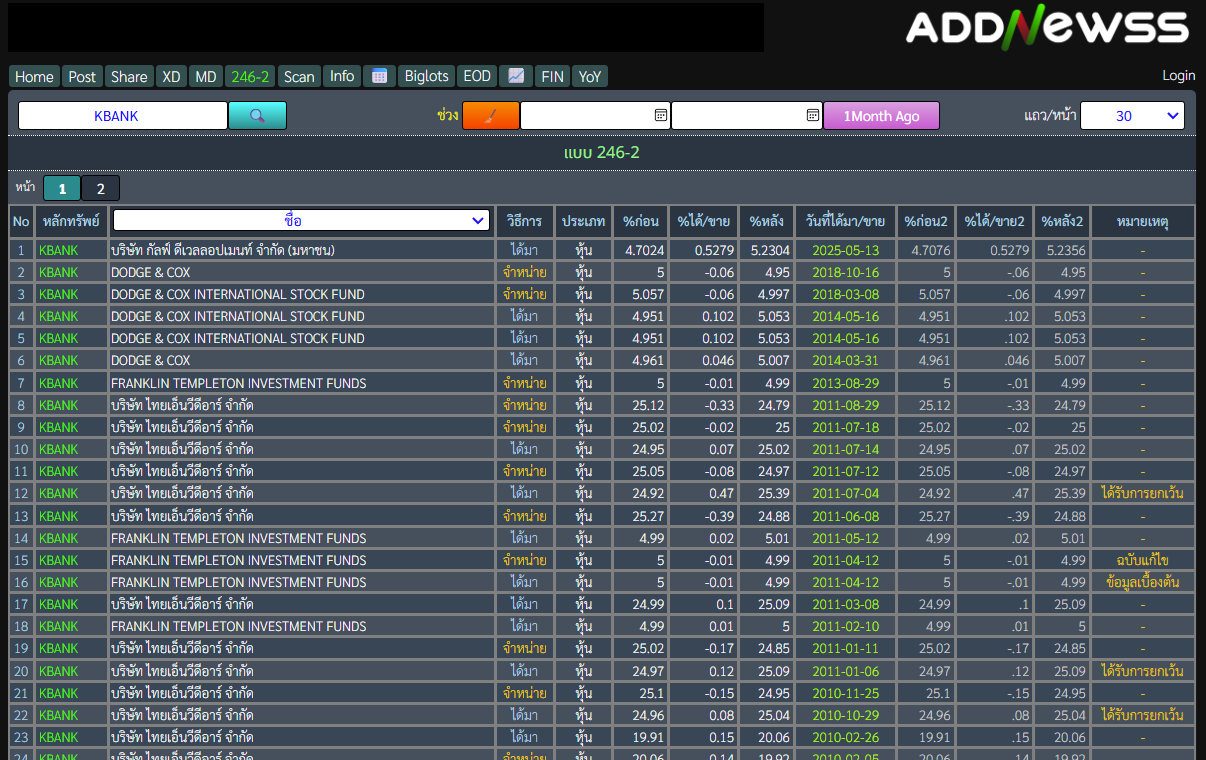Open the Share menu item
Screen dimensions: 1206x760
129,76
